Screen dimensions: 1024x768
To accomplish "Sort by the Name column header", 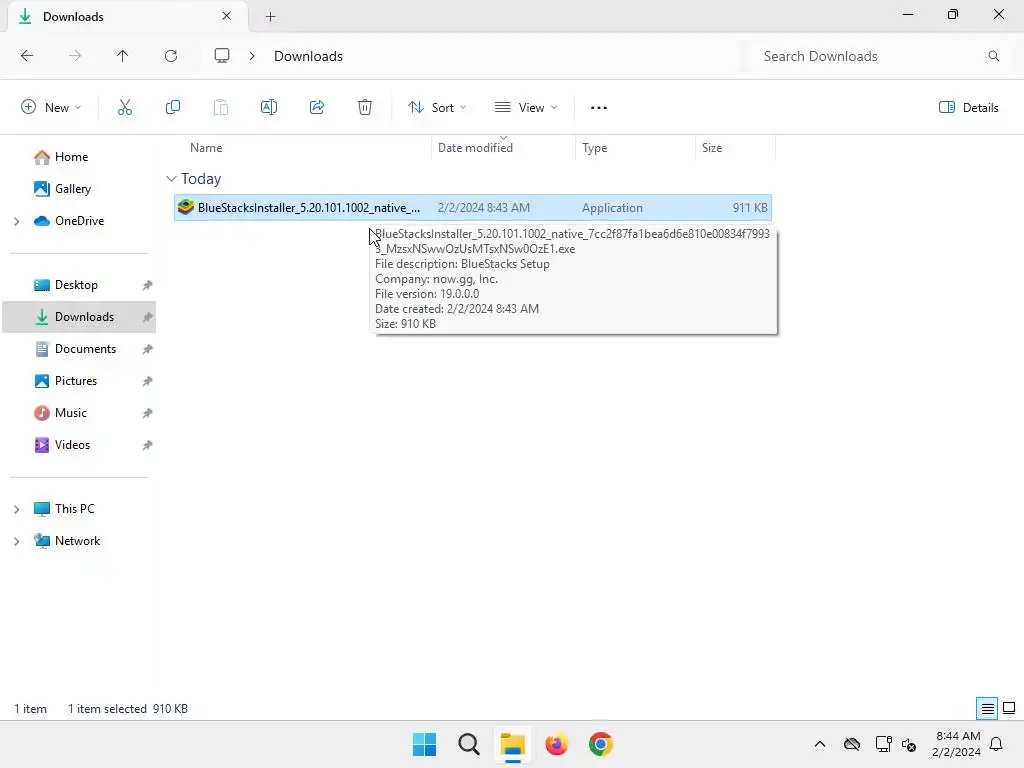I will point(206,148).
